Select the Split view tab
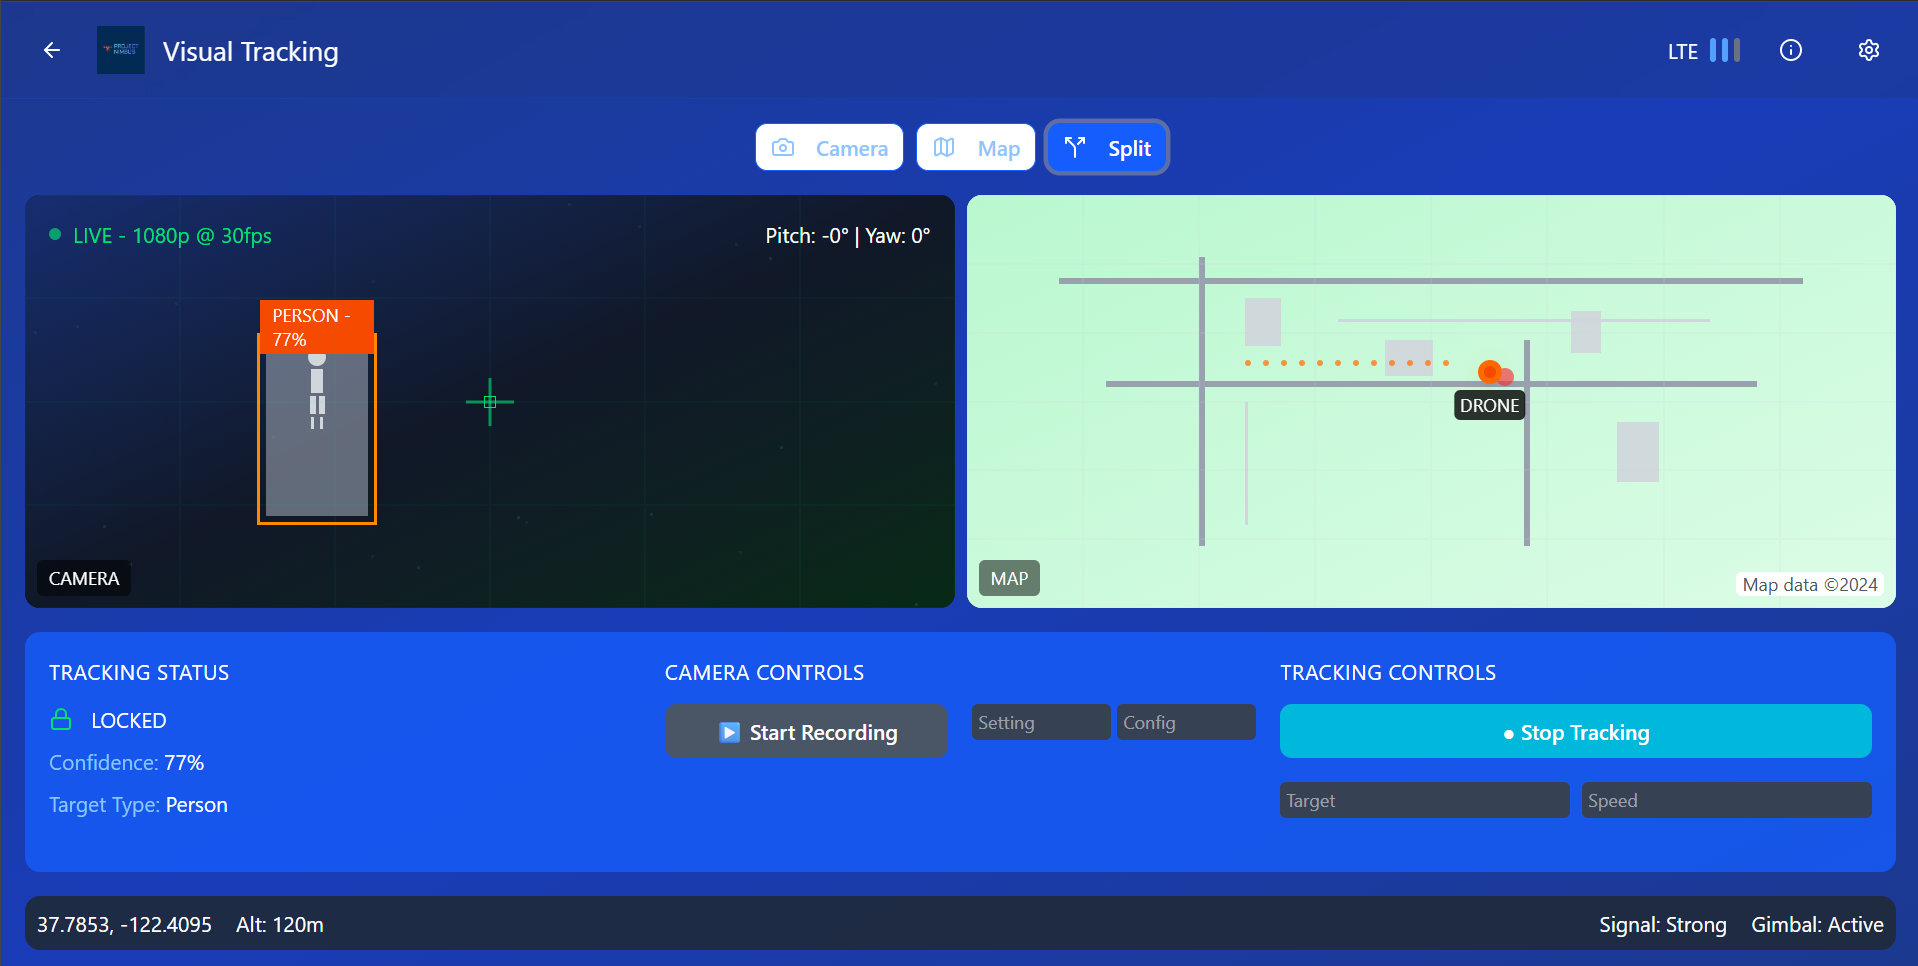The height and width of the screenshot is (966, 1918). [1106, 148]
